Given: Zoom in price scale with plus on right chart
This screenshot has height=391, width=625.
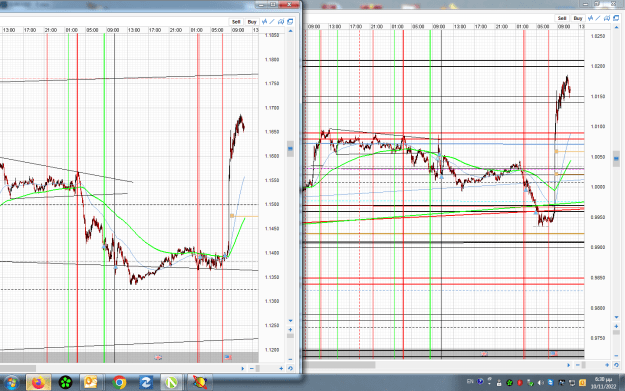Looking at the screenshot, I should 617,326.
